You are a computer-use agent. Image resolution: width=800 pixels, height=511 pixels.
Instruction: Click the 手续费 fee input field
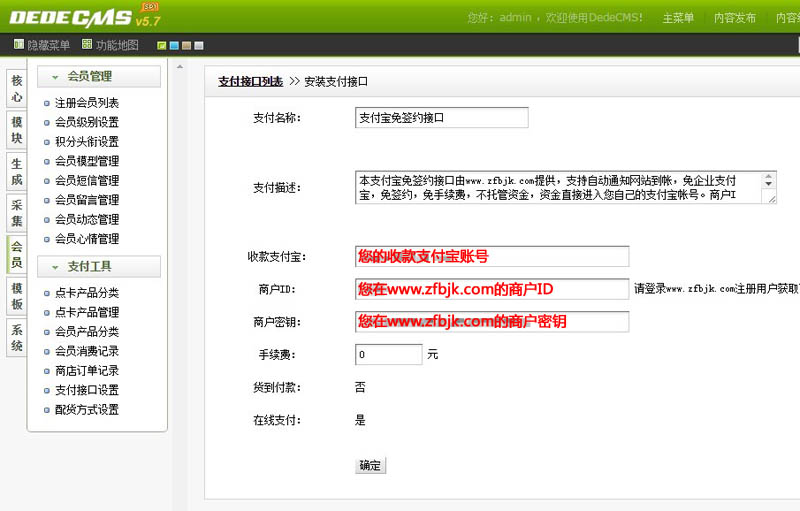pyautogui.click(x=389, y=354)
